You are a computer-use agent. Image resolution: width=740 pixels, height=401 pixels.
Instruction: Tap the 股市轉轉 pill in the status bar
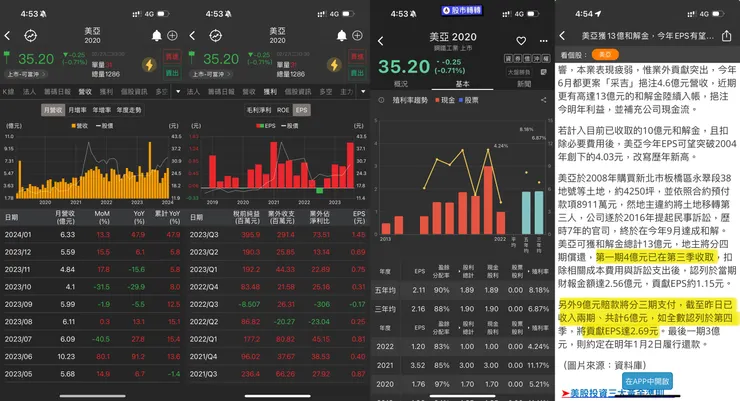462,10
